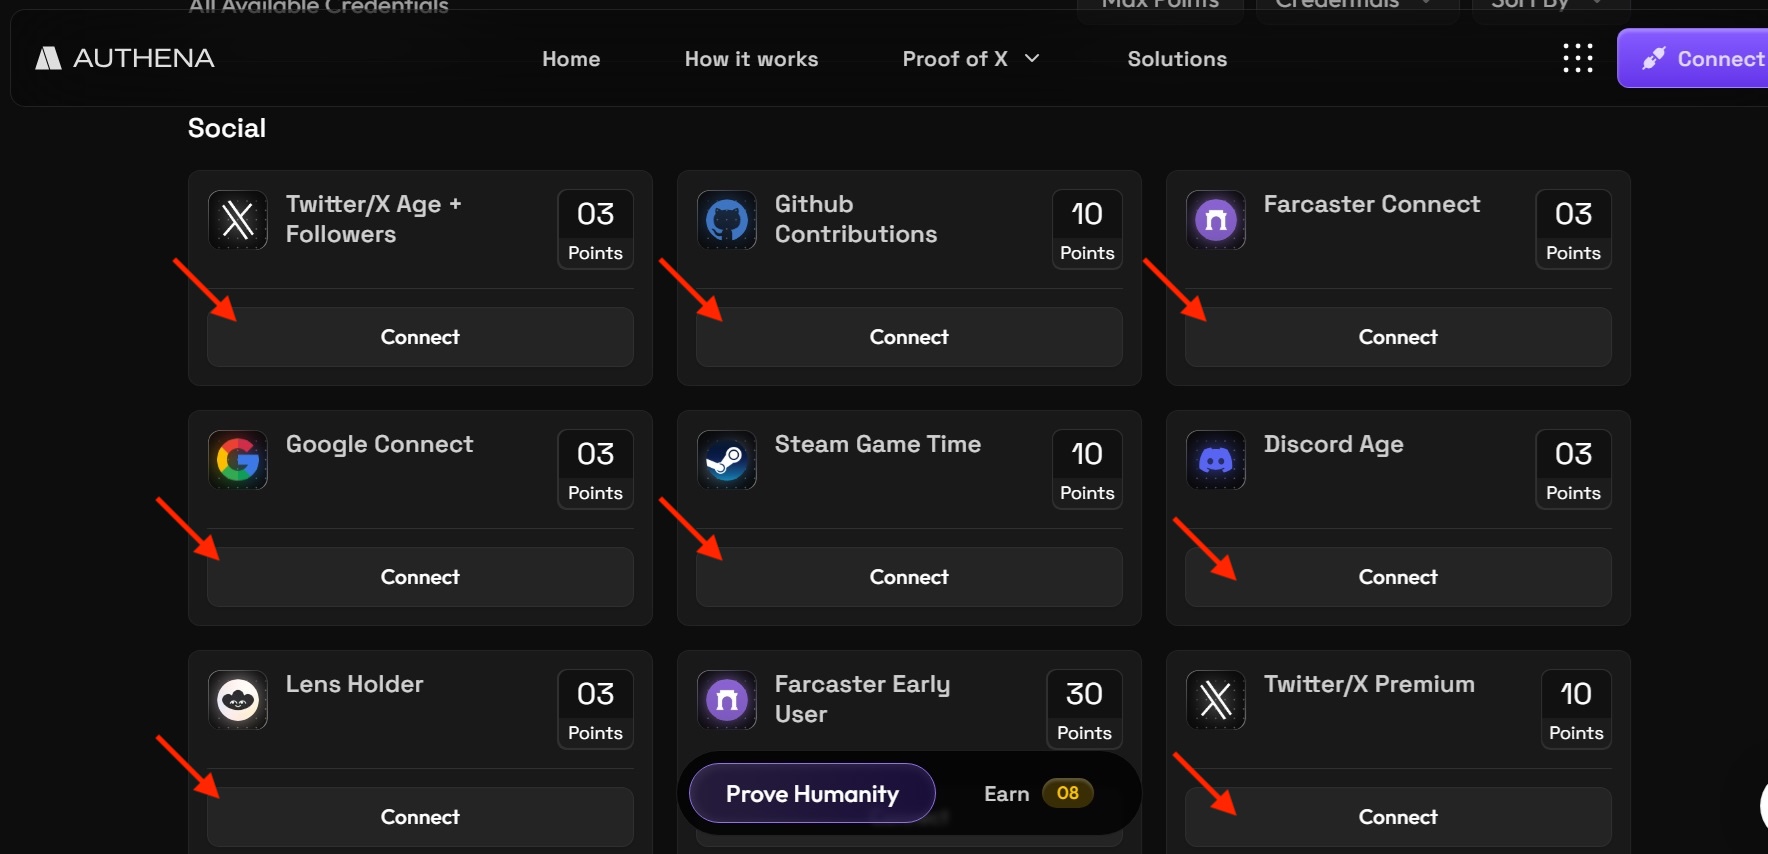Click the Authena logo
Screen dimensions: 1768x854
click(x=125, y=58)
